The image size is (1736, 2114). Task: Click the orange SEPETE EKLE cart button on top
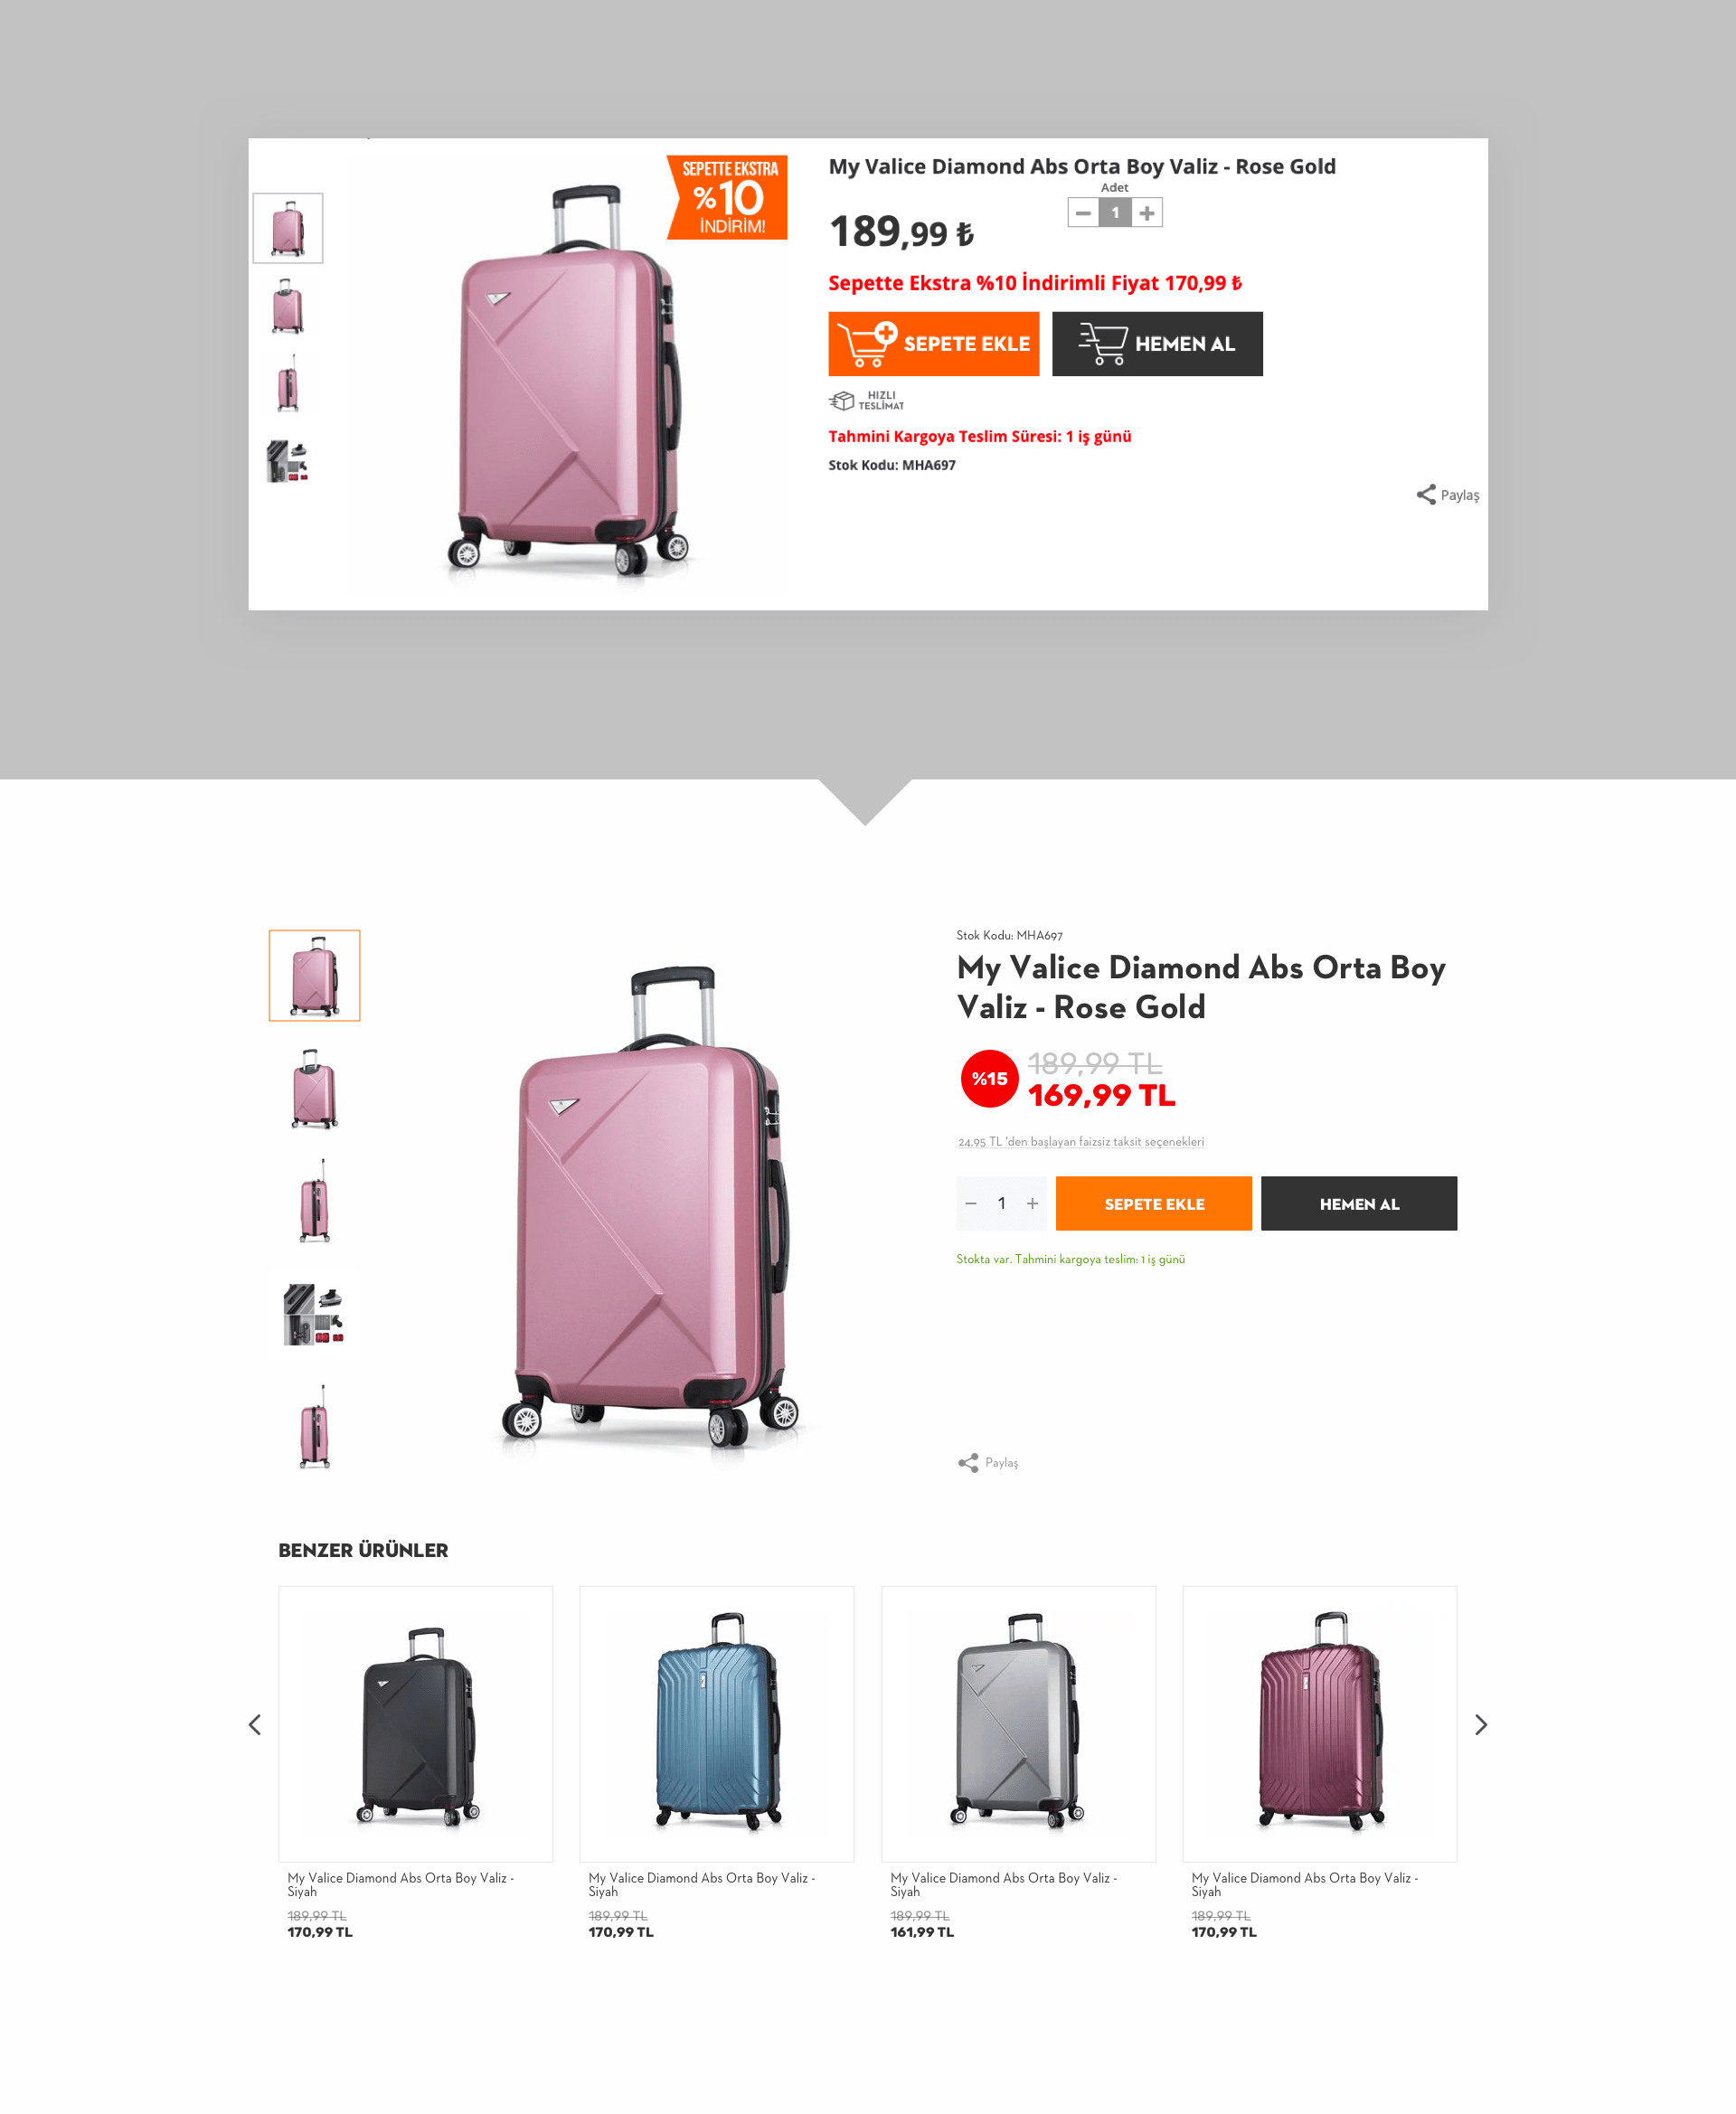tap(934, 344)
